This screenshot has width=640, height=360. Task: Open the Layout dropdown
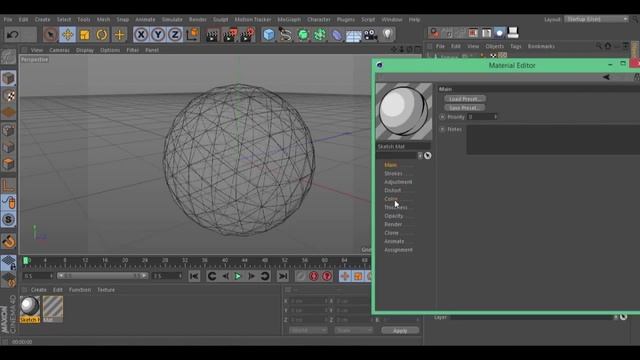(x=596, y=19)
